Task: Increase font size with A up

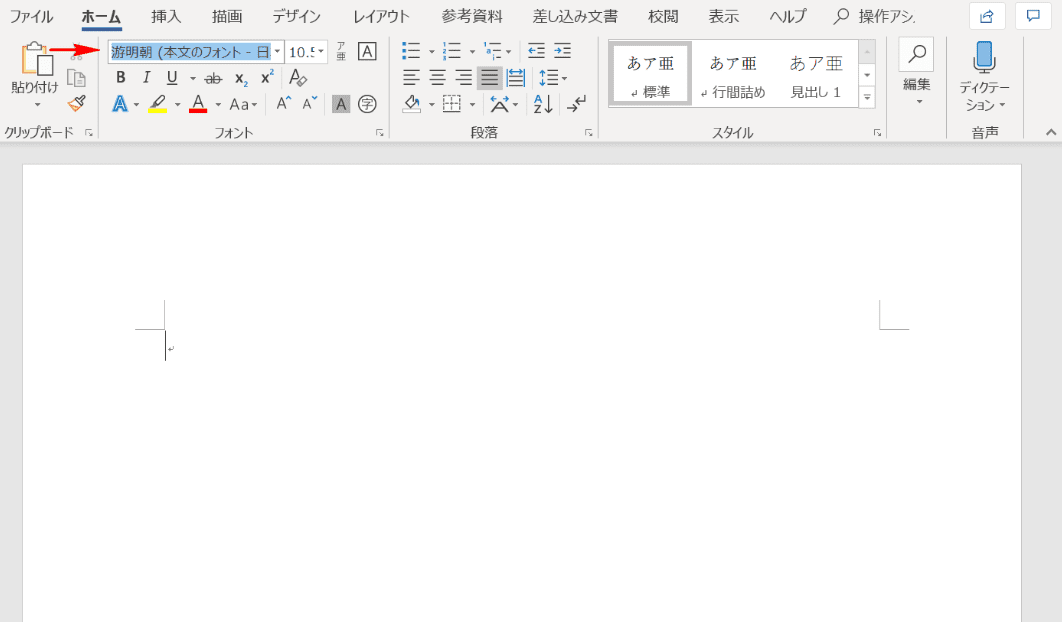Action: point(284,104)
